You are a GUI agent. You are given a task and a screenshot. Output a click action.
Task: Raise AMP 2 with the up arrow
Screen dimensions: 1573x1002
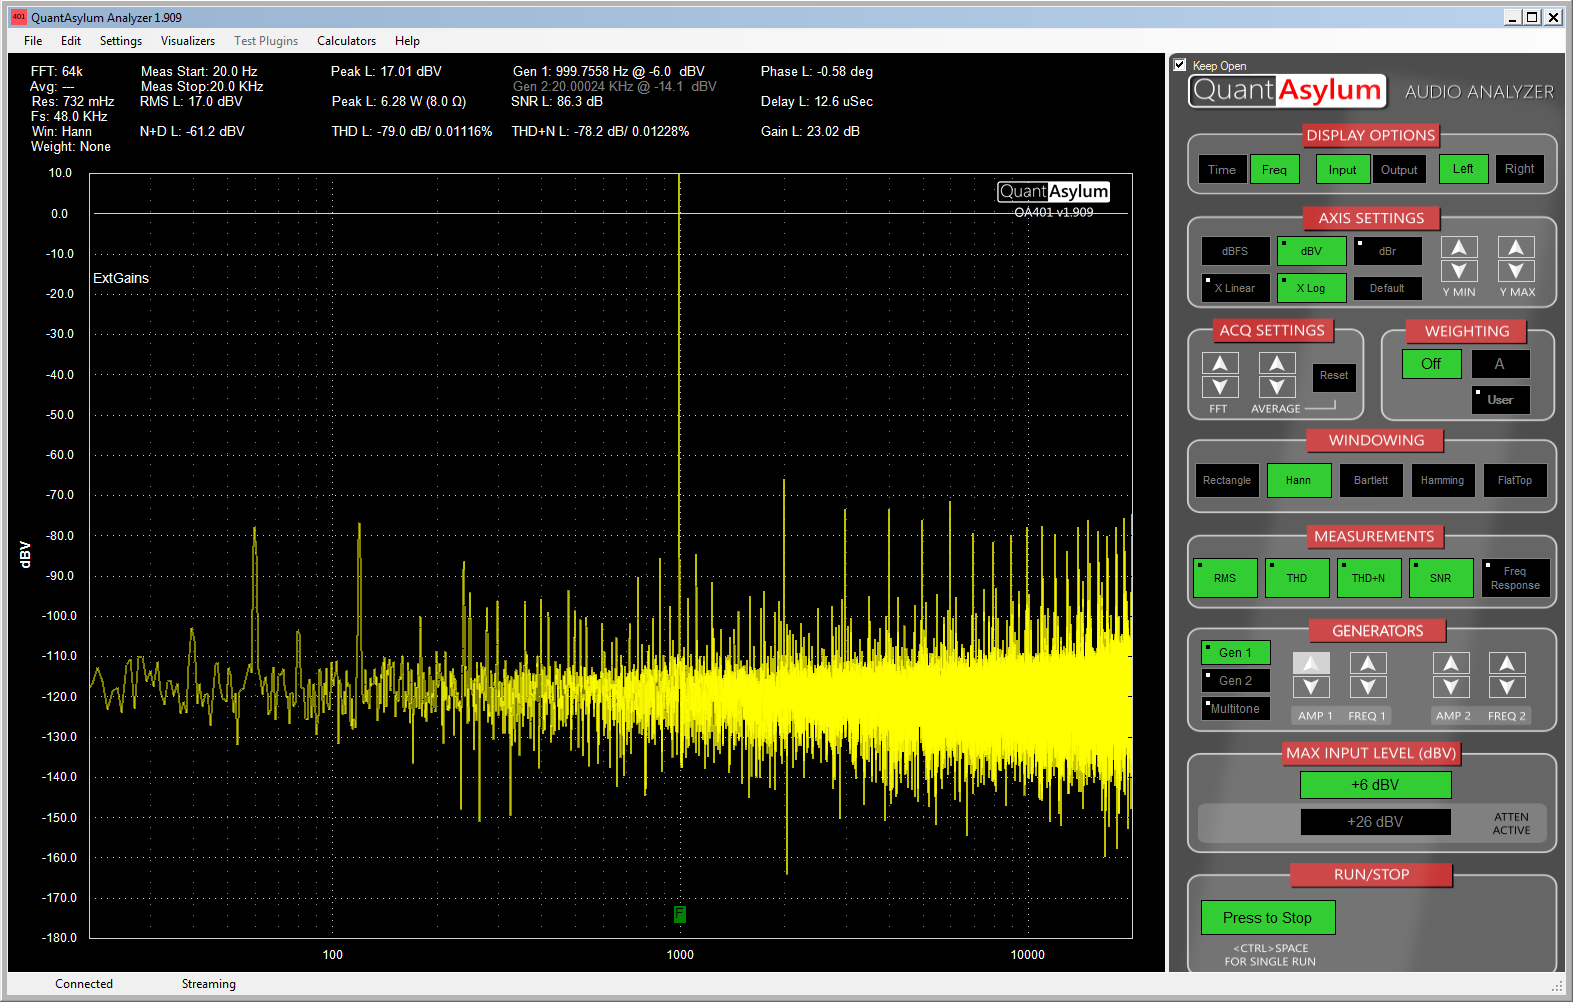tap(1451, 663)
